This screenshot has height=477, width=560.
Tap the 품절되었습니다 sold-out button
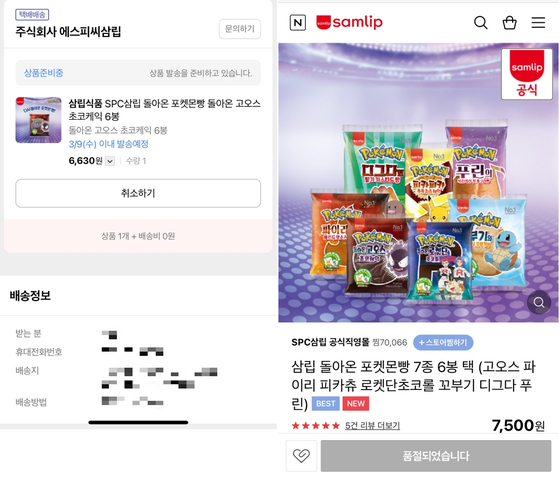pyautogui.click(x=436, y=456)
